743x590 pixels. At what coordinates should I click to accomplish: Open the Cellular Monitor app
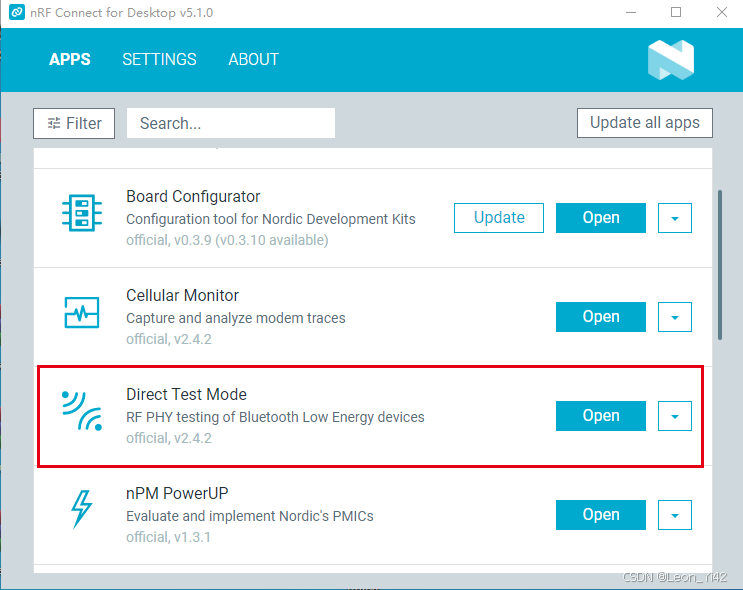601,317
